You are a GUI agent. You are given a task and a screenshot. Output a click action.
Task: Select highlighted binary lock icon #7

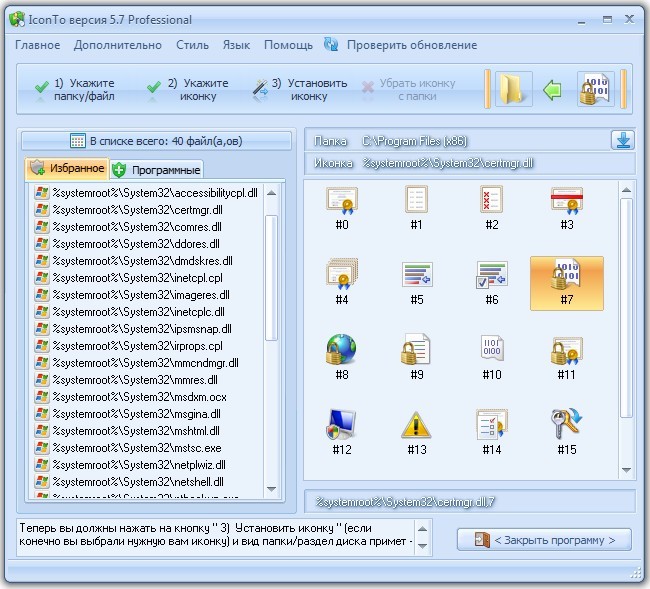coord(567,283)
